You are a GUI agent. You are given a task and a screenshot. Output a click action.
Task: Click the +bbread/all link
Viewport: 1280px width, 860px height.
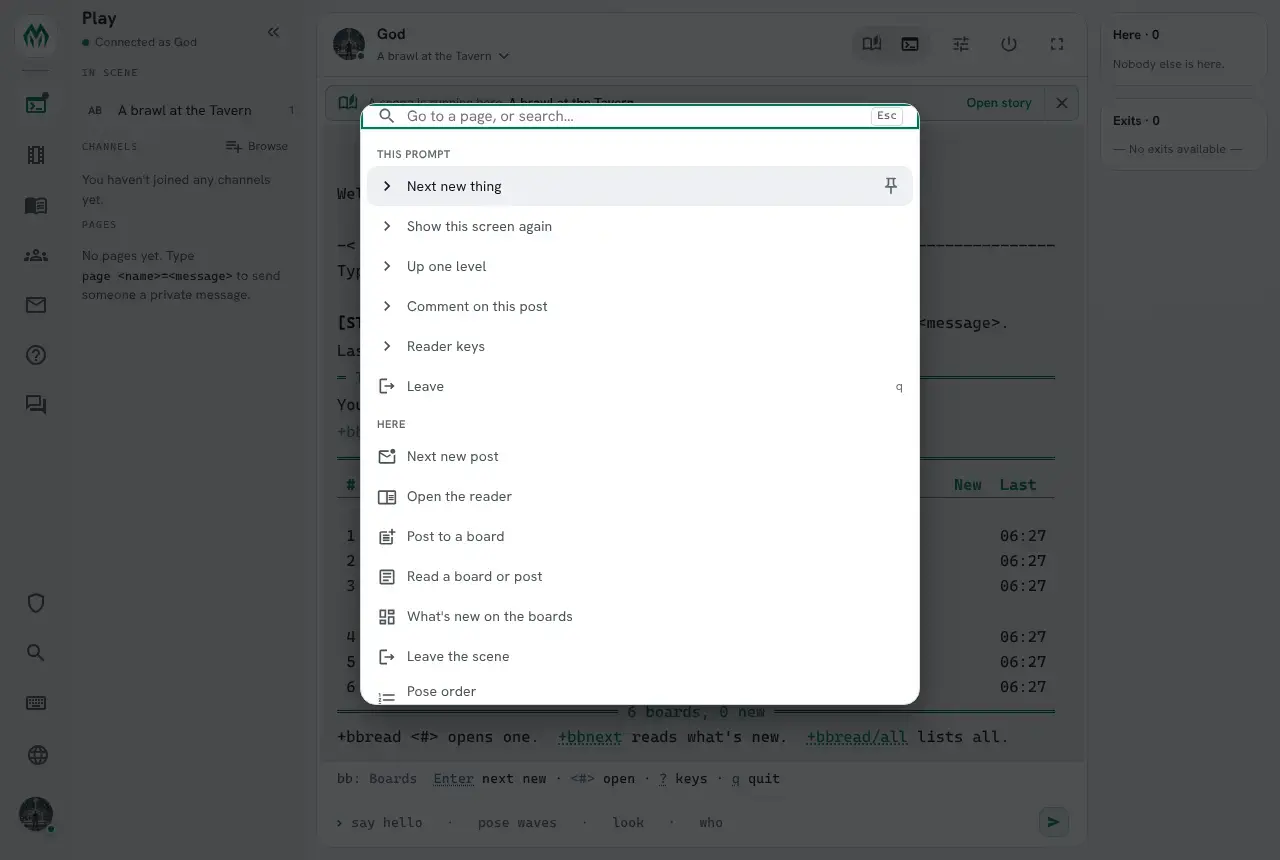857,737
